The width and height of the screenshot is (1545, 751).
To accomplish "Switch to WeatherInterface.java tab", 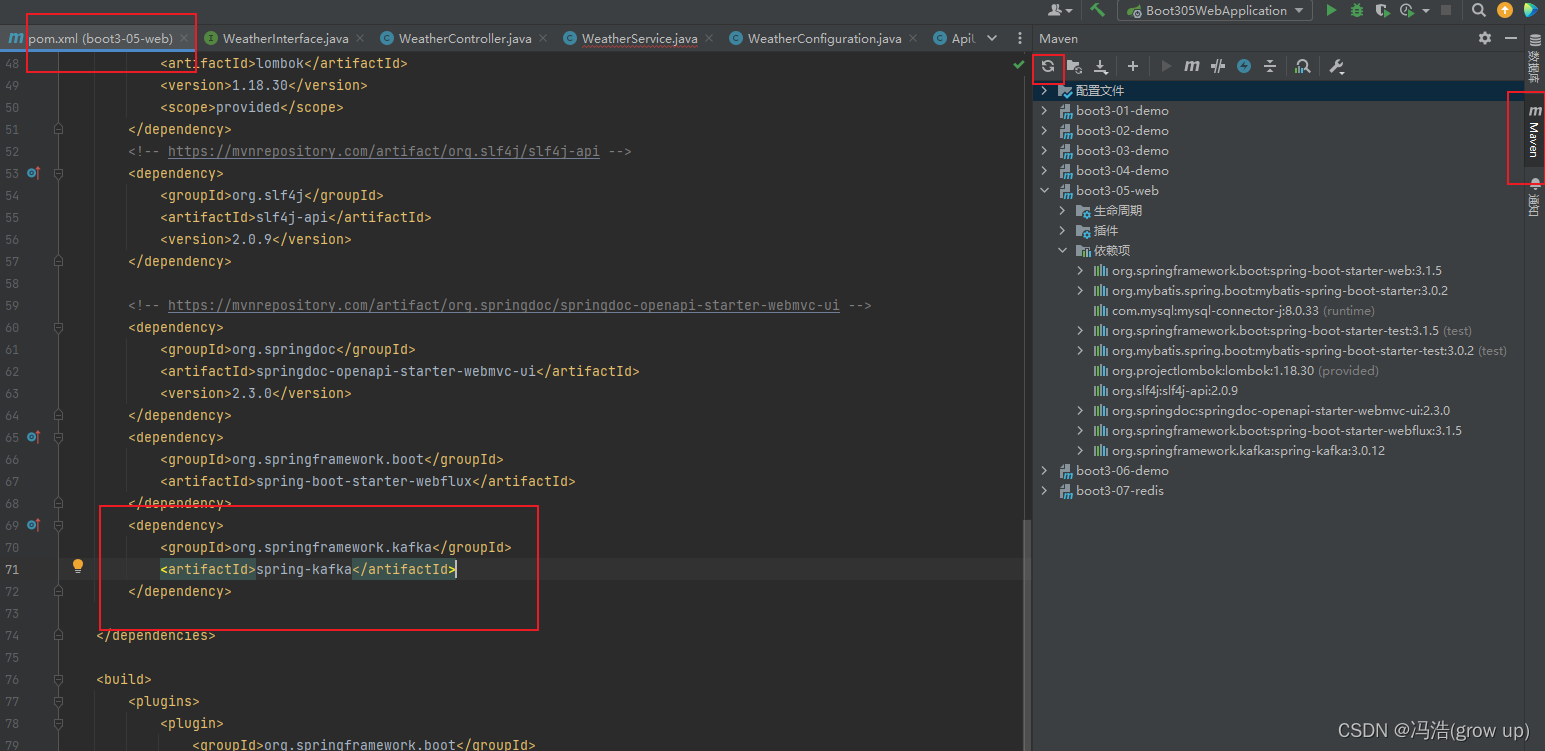I will click(285, 38).
